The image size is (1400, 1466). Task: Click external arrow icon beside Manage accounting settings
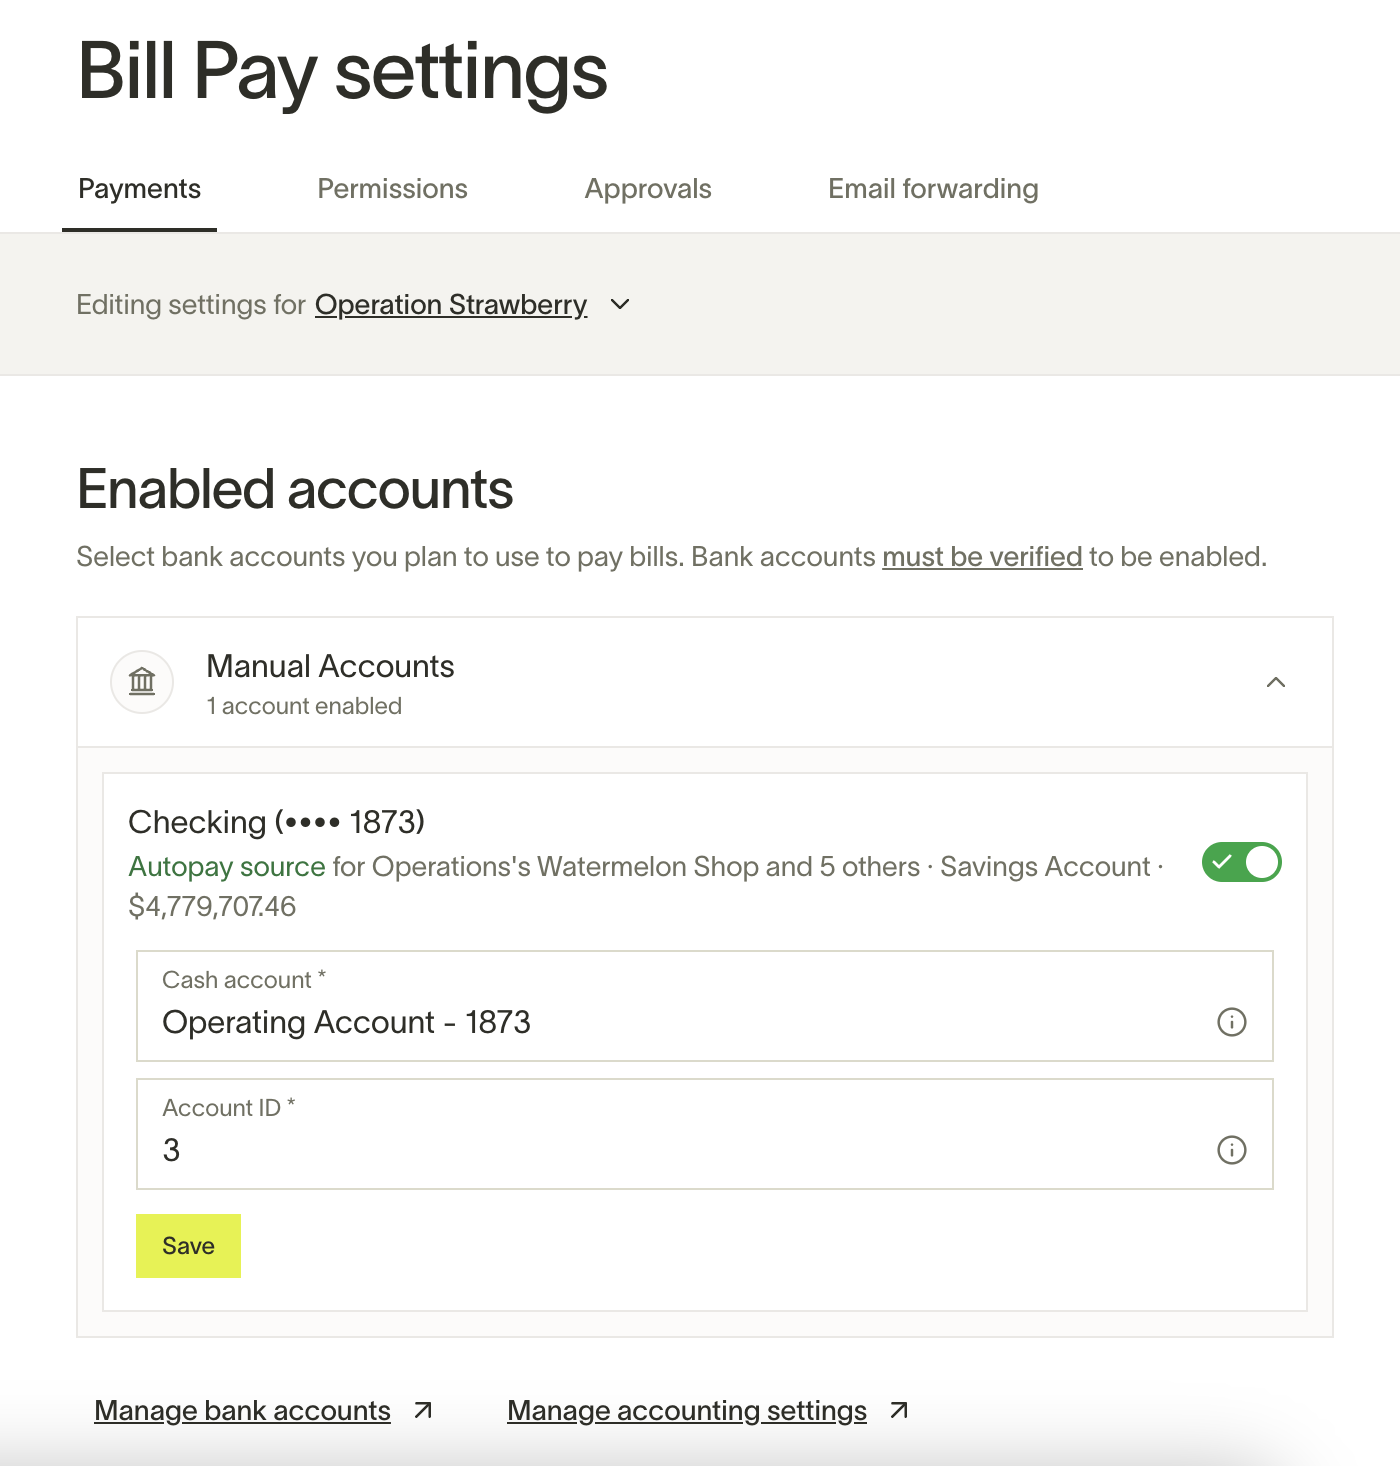(899, 1410)
